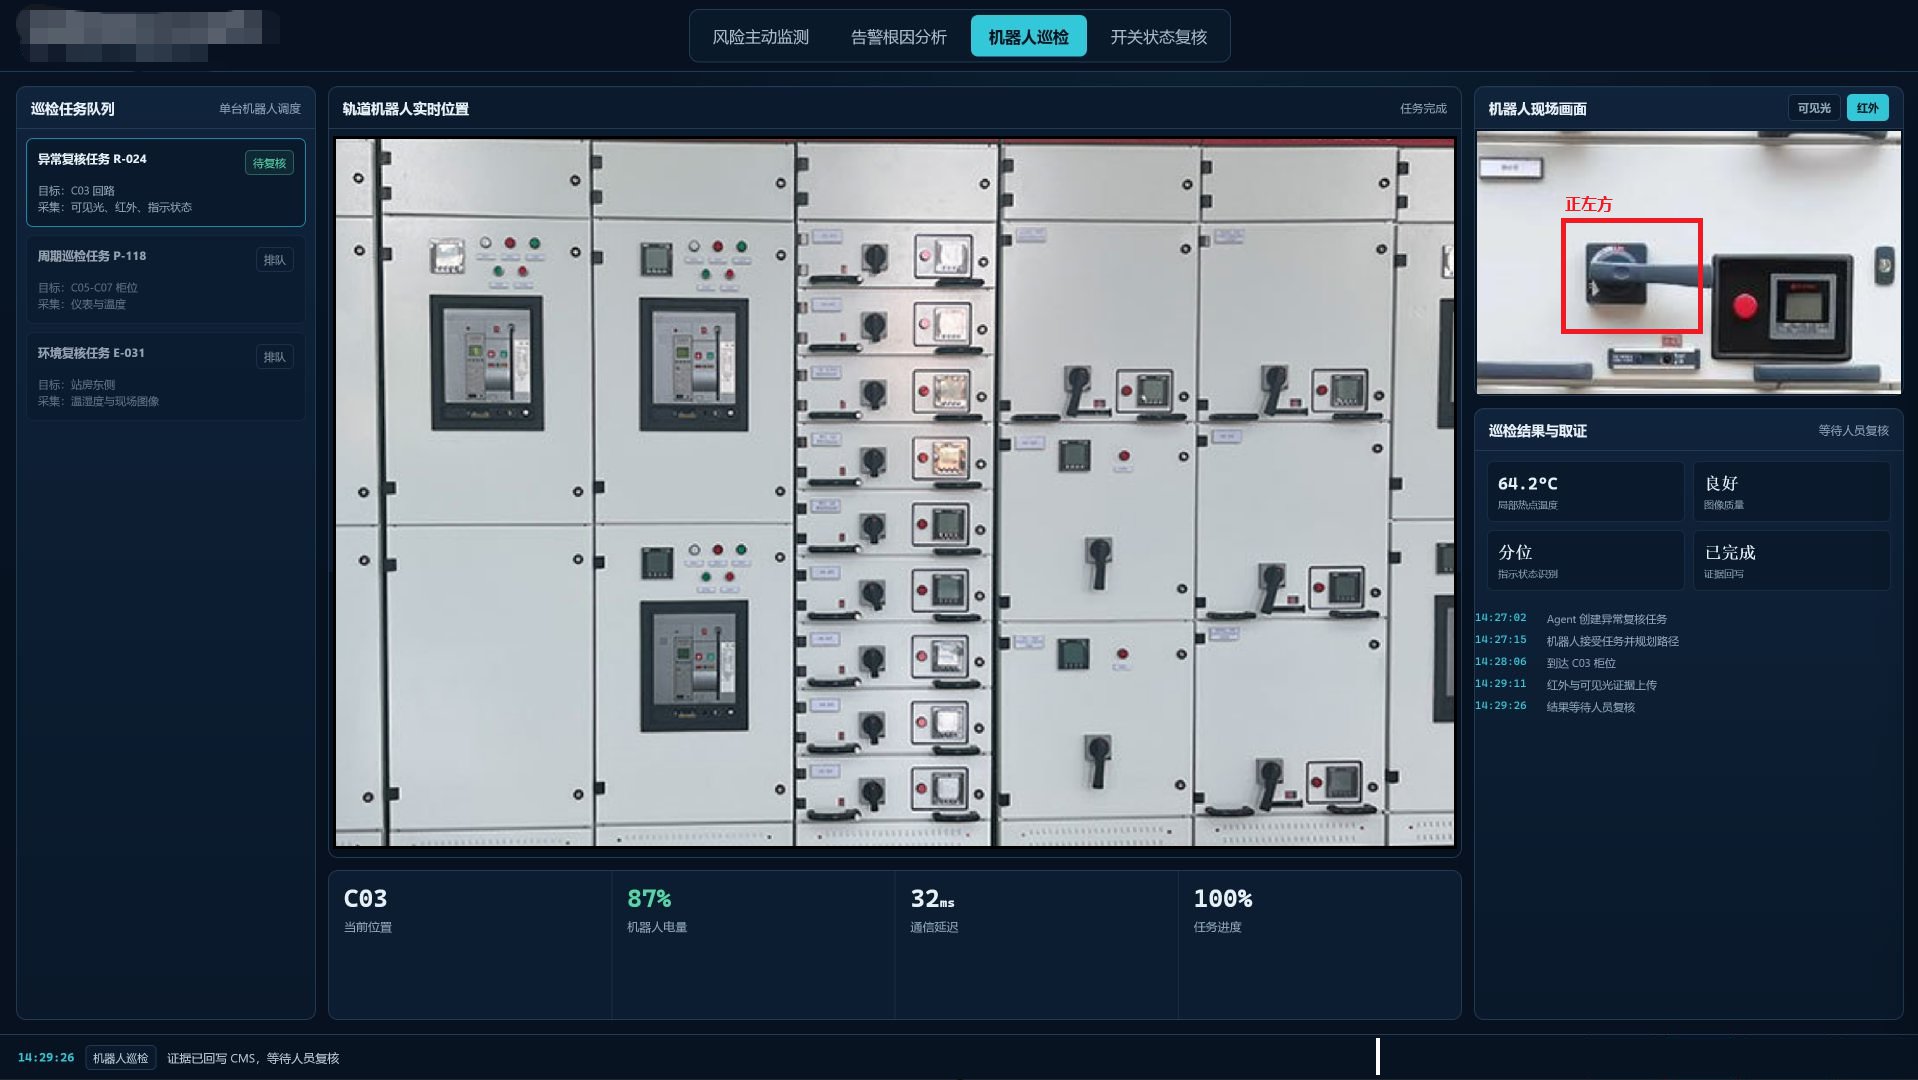
Task: Click the 待复核 status badge
Action: 269,163
